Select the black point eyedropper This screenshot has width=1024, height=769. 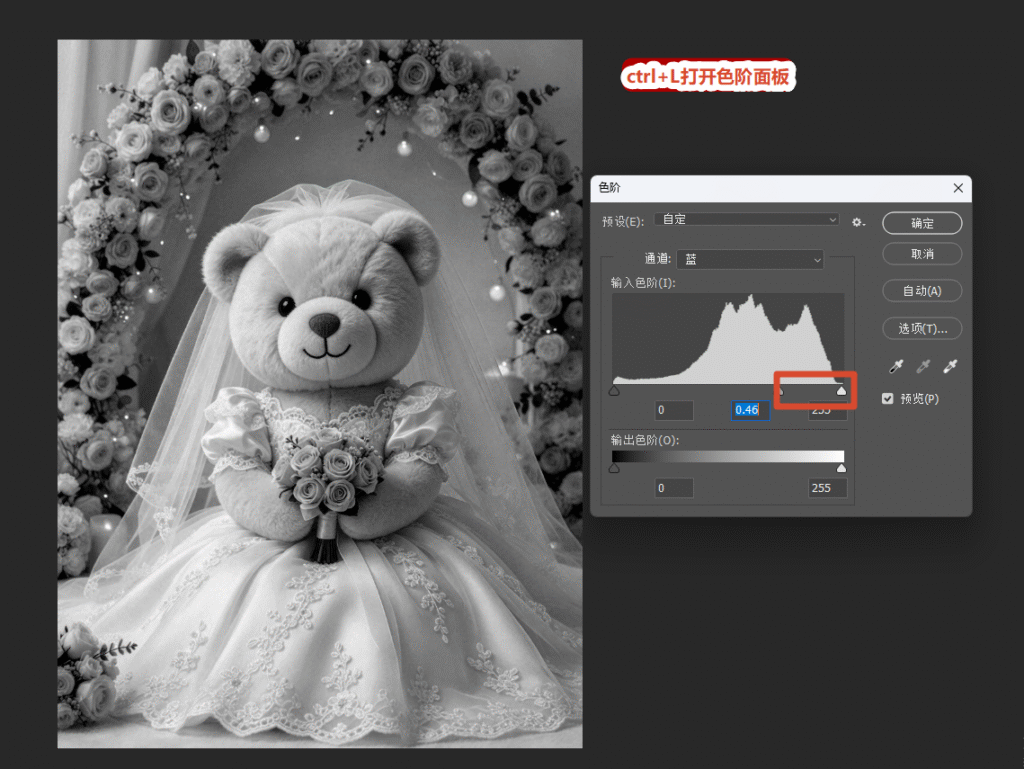[896, 366]
